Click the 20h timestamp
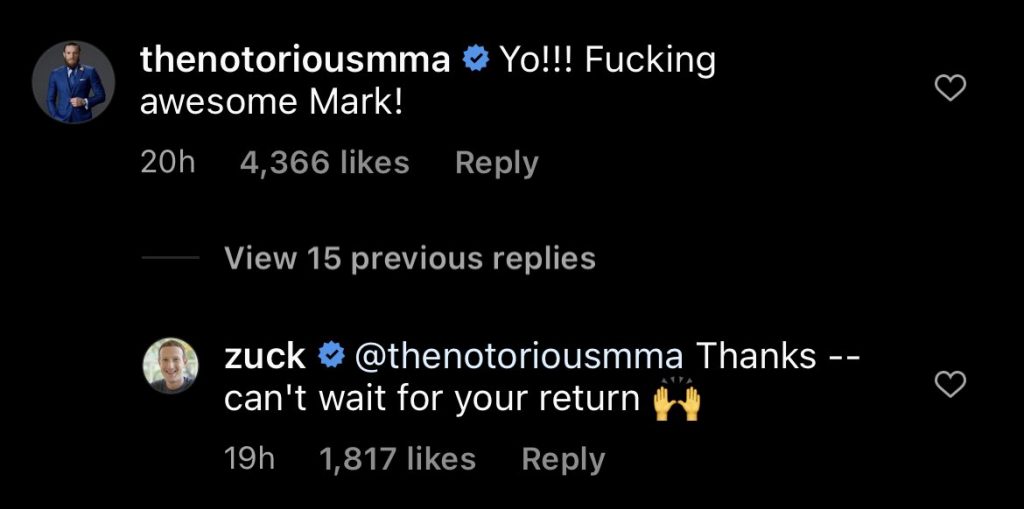 [x=168, y=163]
